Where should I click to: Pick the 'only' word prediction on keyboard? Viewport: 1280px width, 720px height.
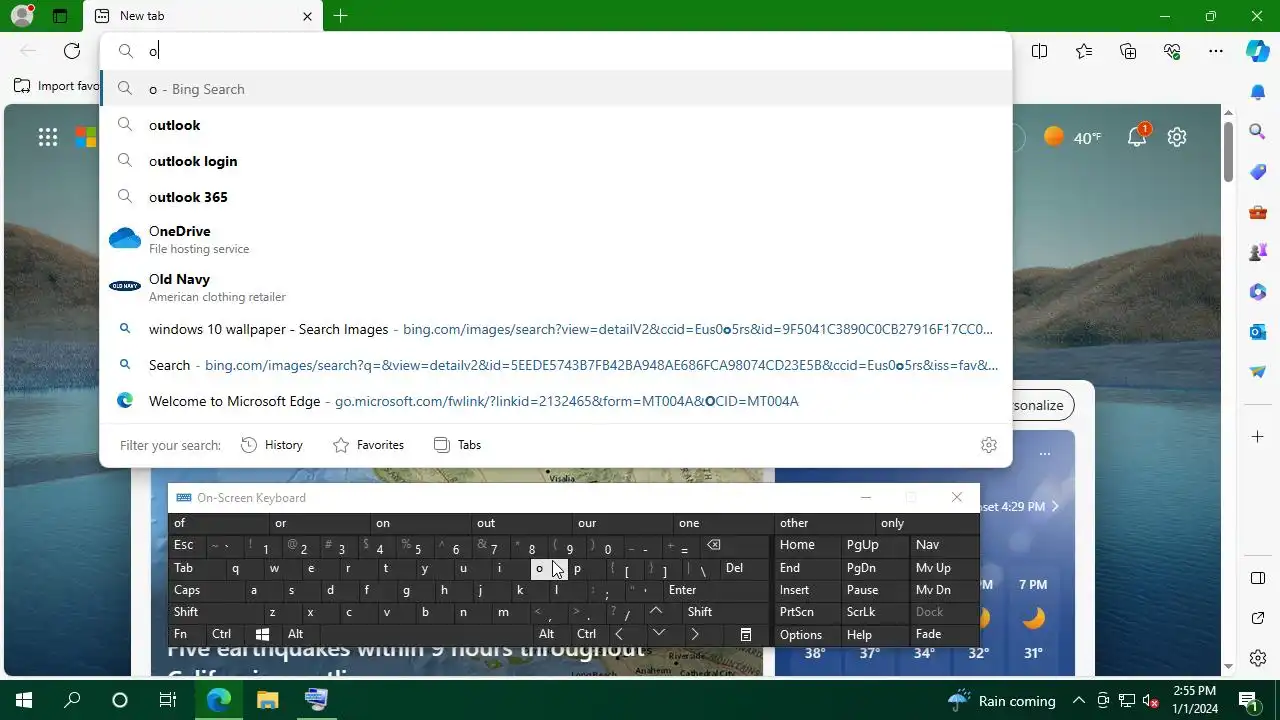point(927,523)
